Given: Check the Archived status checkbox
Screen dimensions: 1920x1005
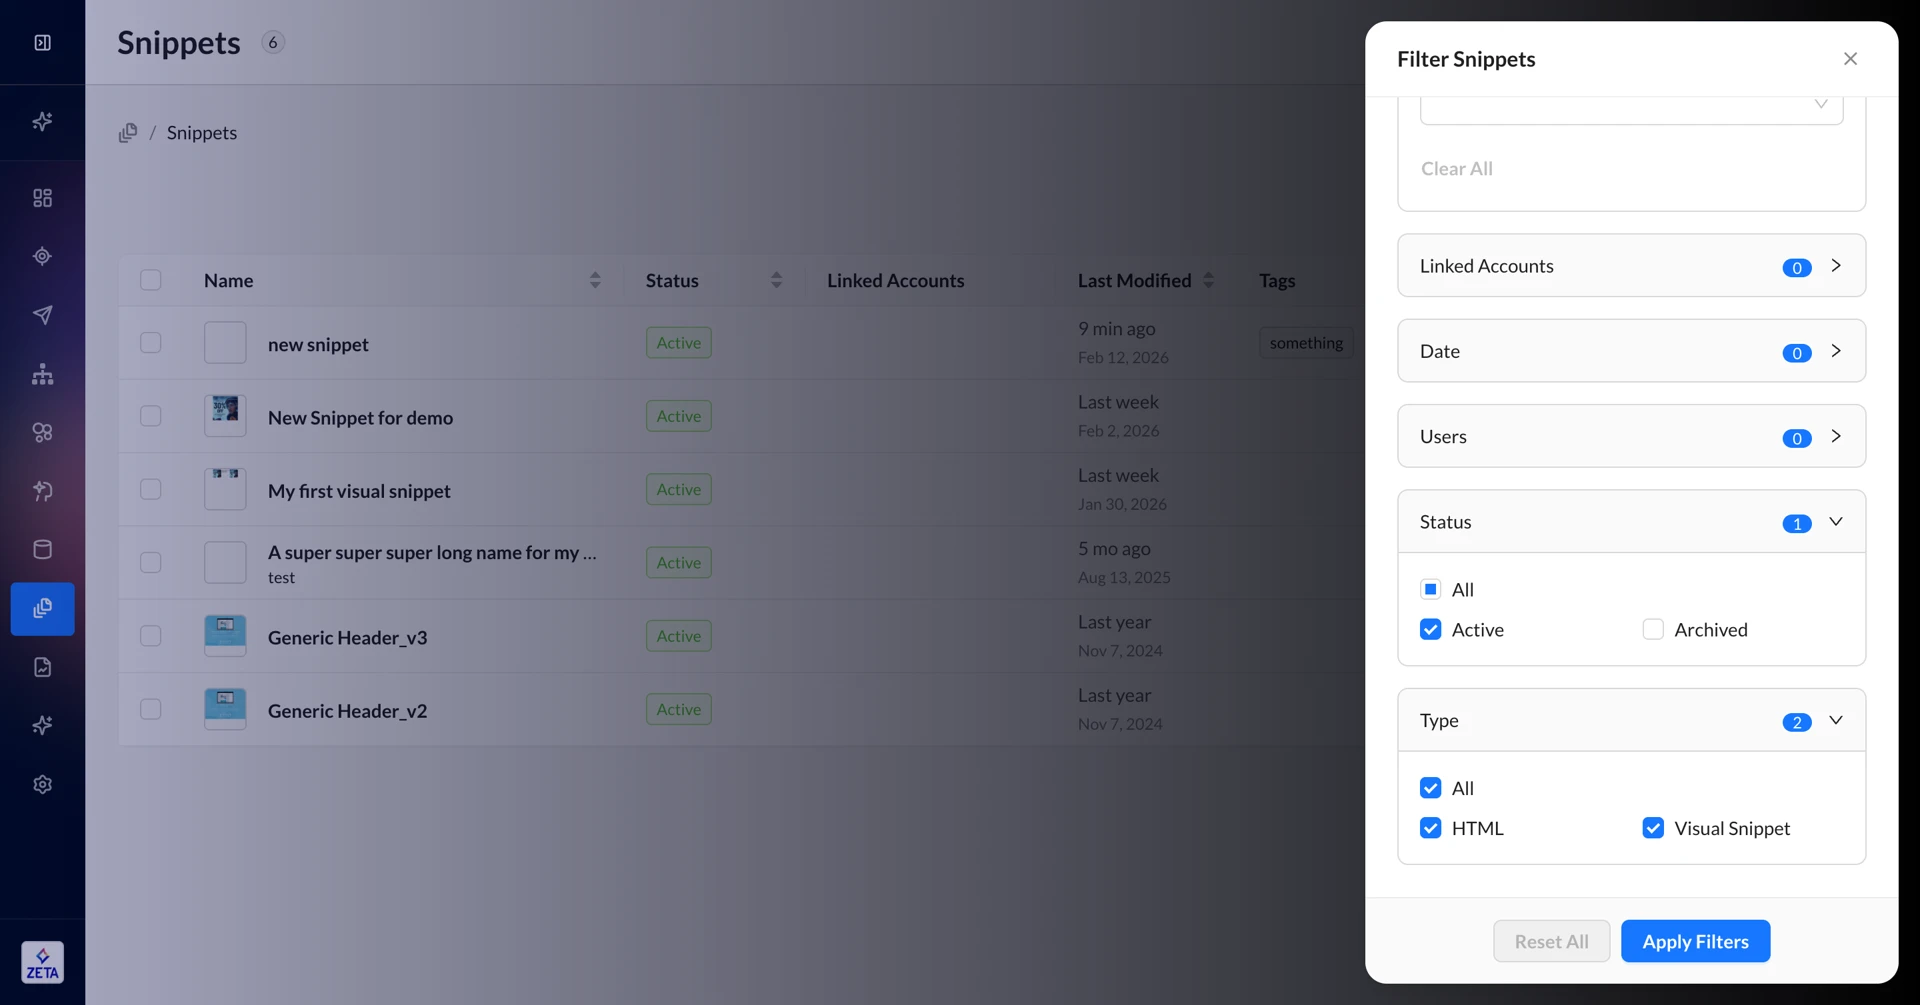Looking at the screenshot, I should coord(1653,629).
